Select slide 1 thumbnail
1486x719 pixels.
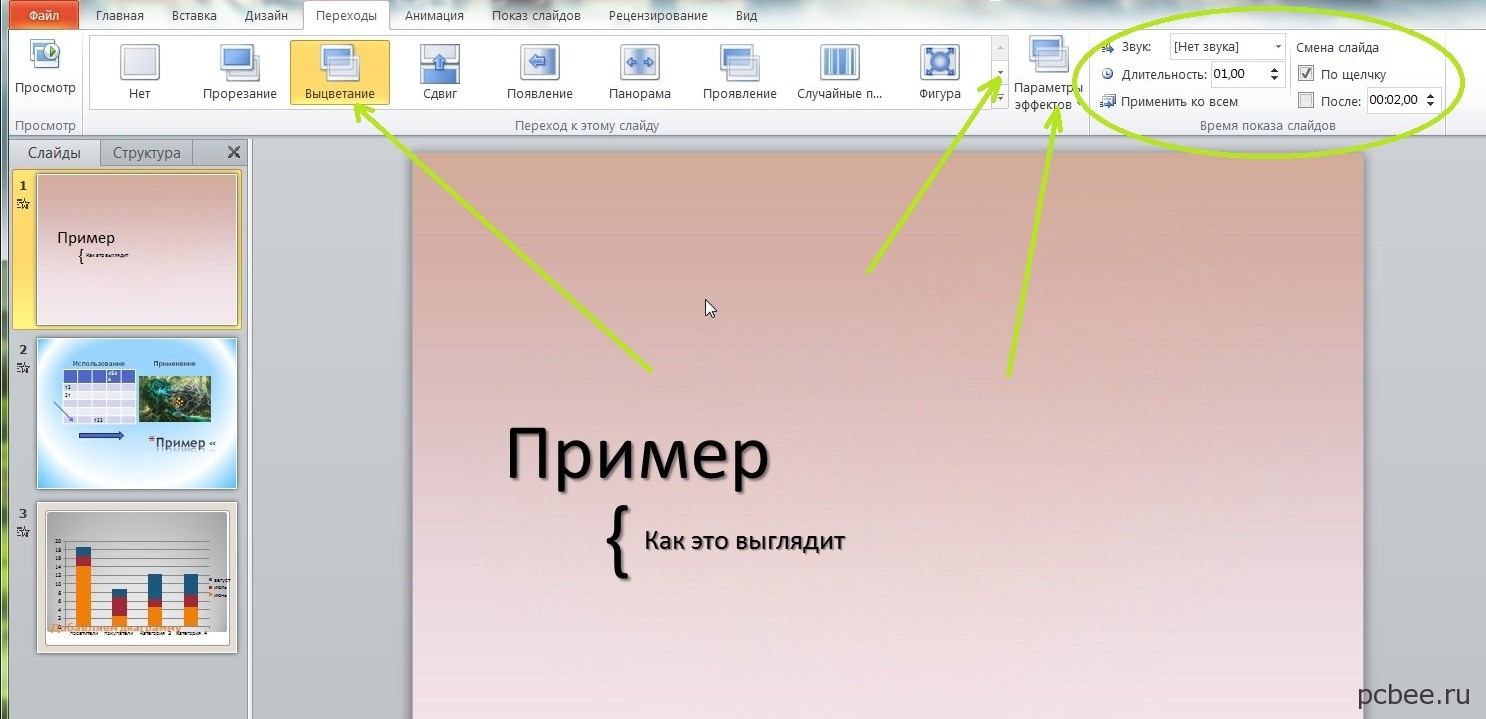(x=137, y=250)
